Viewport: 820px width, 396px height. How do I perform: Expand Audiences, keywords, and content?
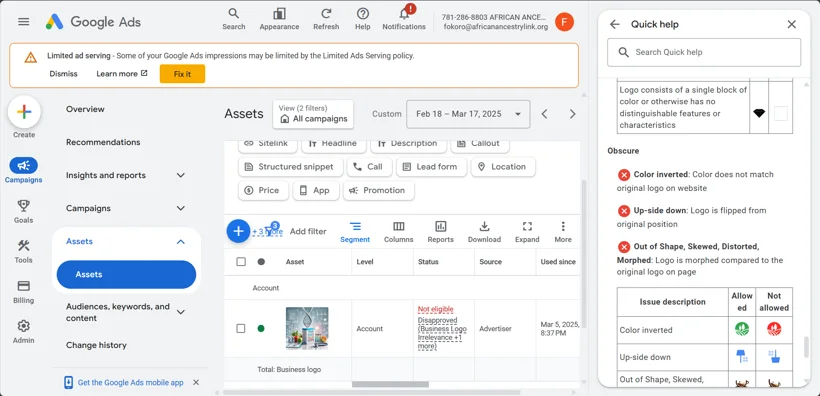pyautogui.click(x=126, y=312)
